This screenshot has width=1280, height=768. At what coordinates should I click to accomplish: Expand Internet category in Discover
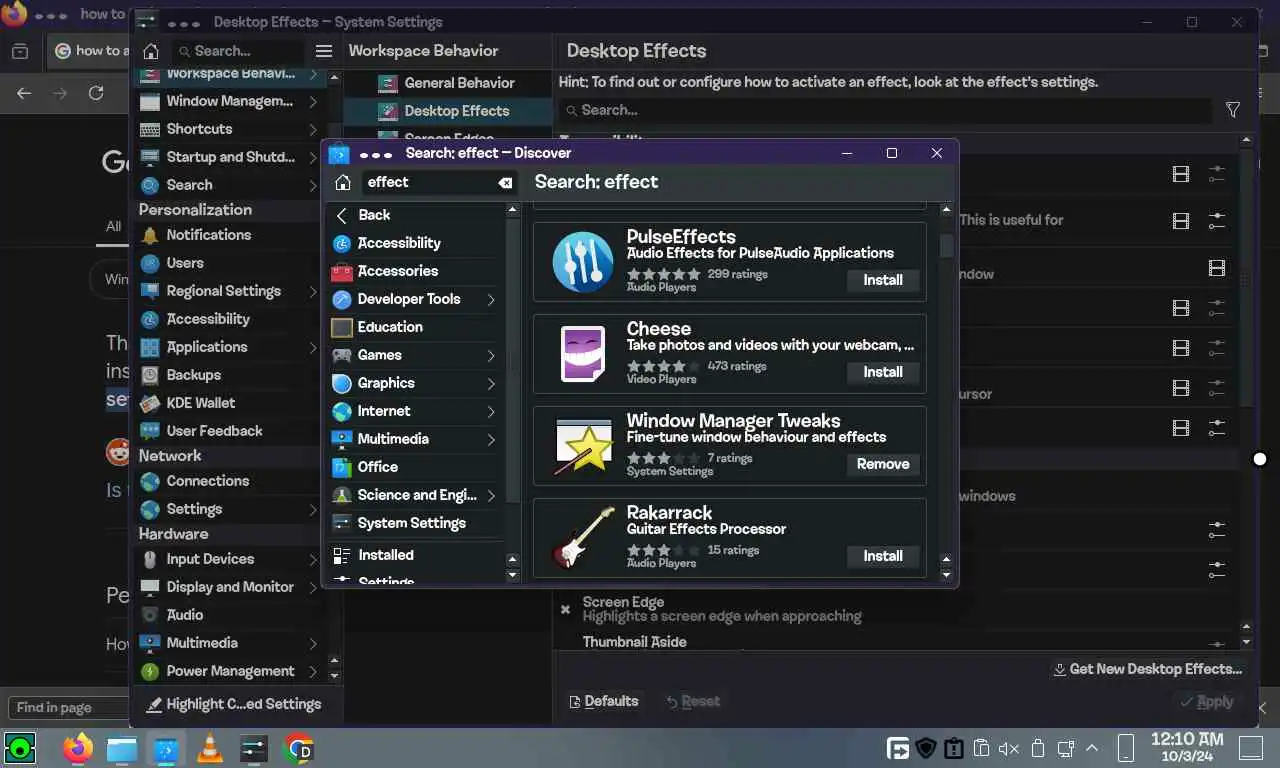pyautogui.click(x=491, y=411)
